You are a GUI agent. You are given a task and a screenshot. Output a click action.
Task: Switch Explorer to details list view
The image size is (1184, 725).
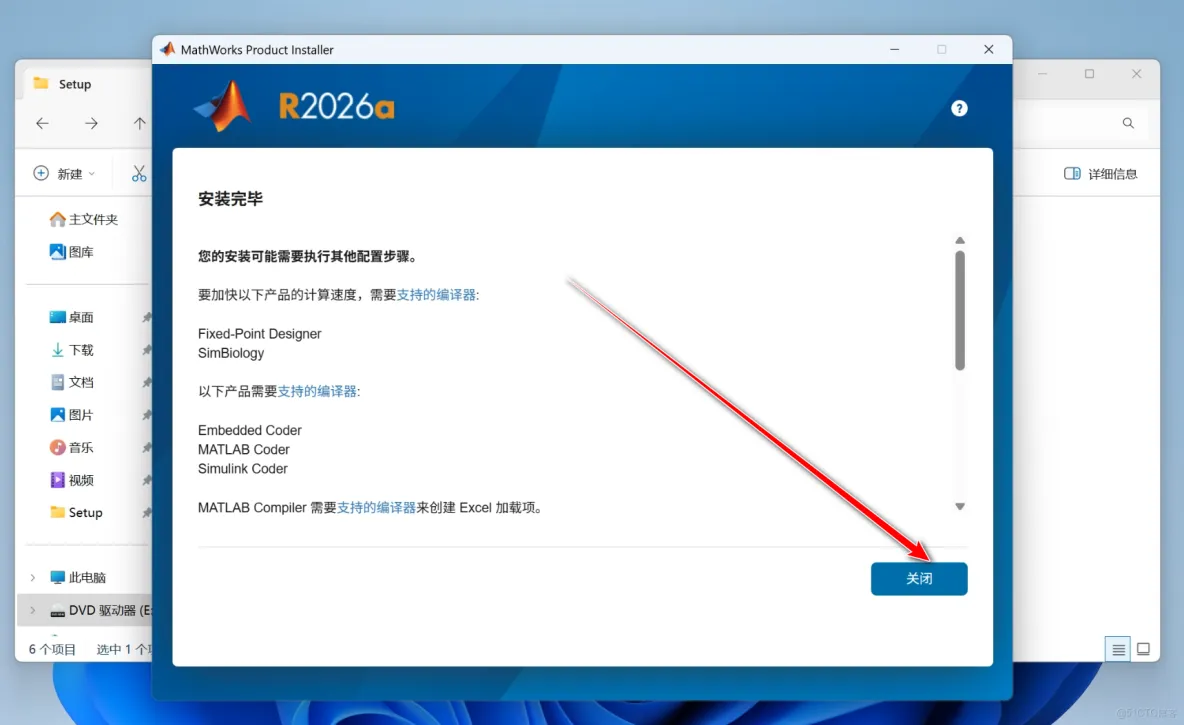(1118, 649)
